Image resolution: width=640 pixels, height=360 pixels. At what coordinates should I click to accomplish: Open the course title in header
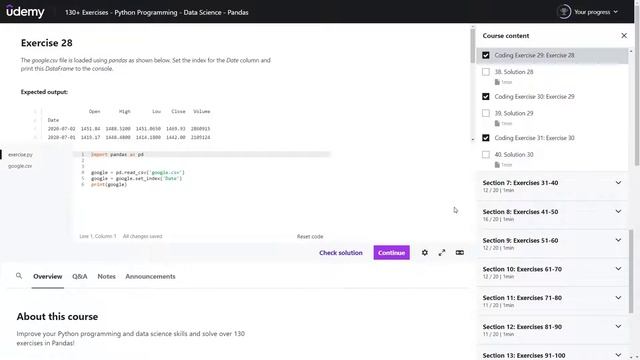point(157,12)
